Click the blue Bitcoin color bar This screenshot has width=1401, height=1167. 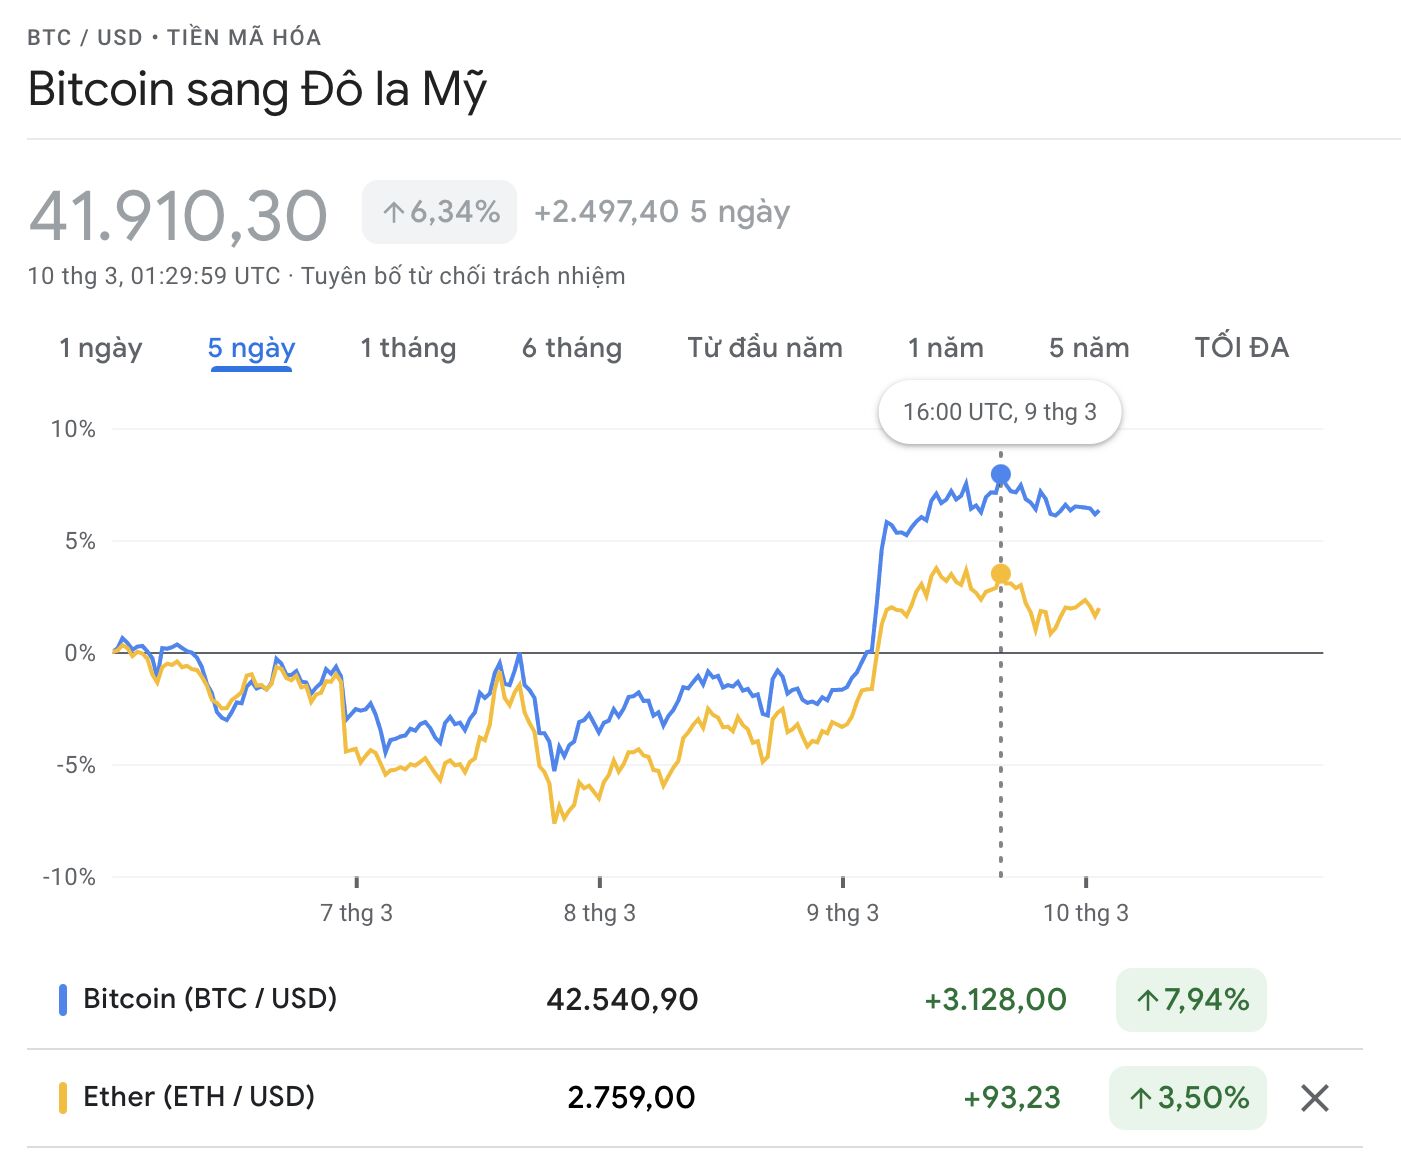coord(62,999)
